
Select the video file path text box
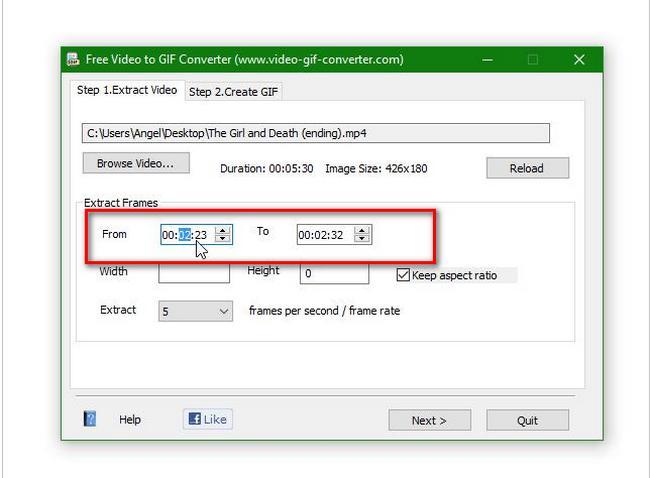pyautogui.click(x=315, y=133)
